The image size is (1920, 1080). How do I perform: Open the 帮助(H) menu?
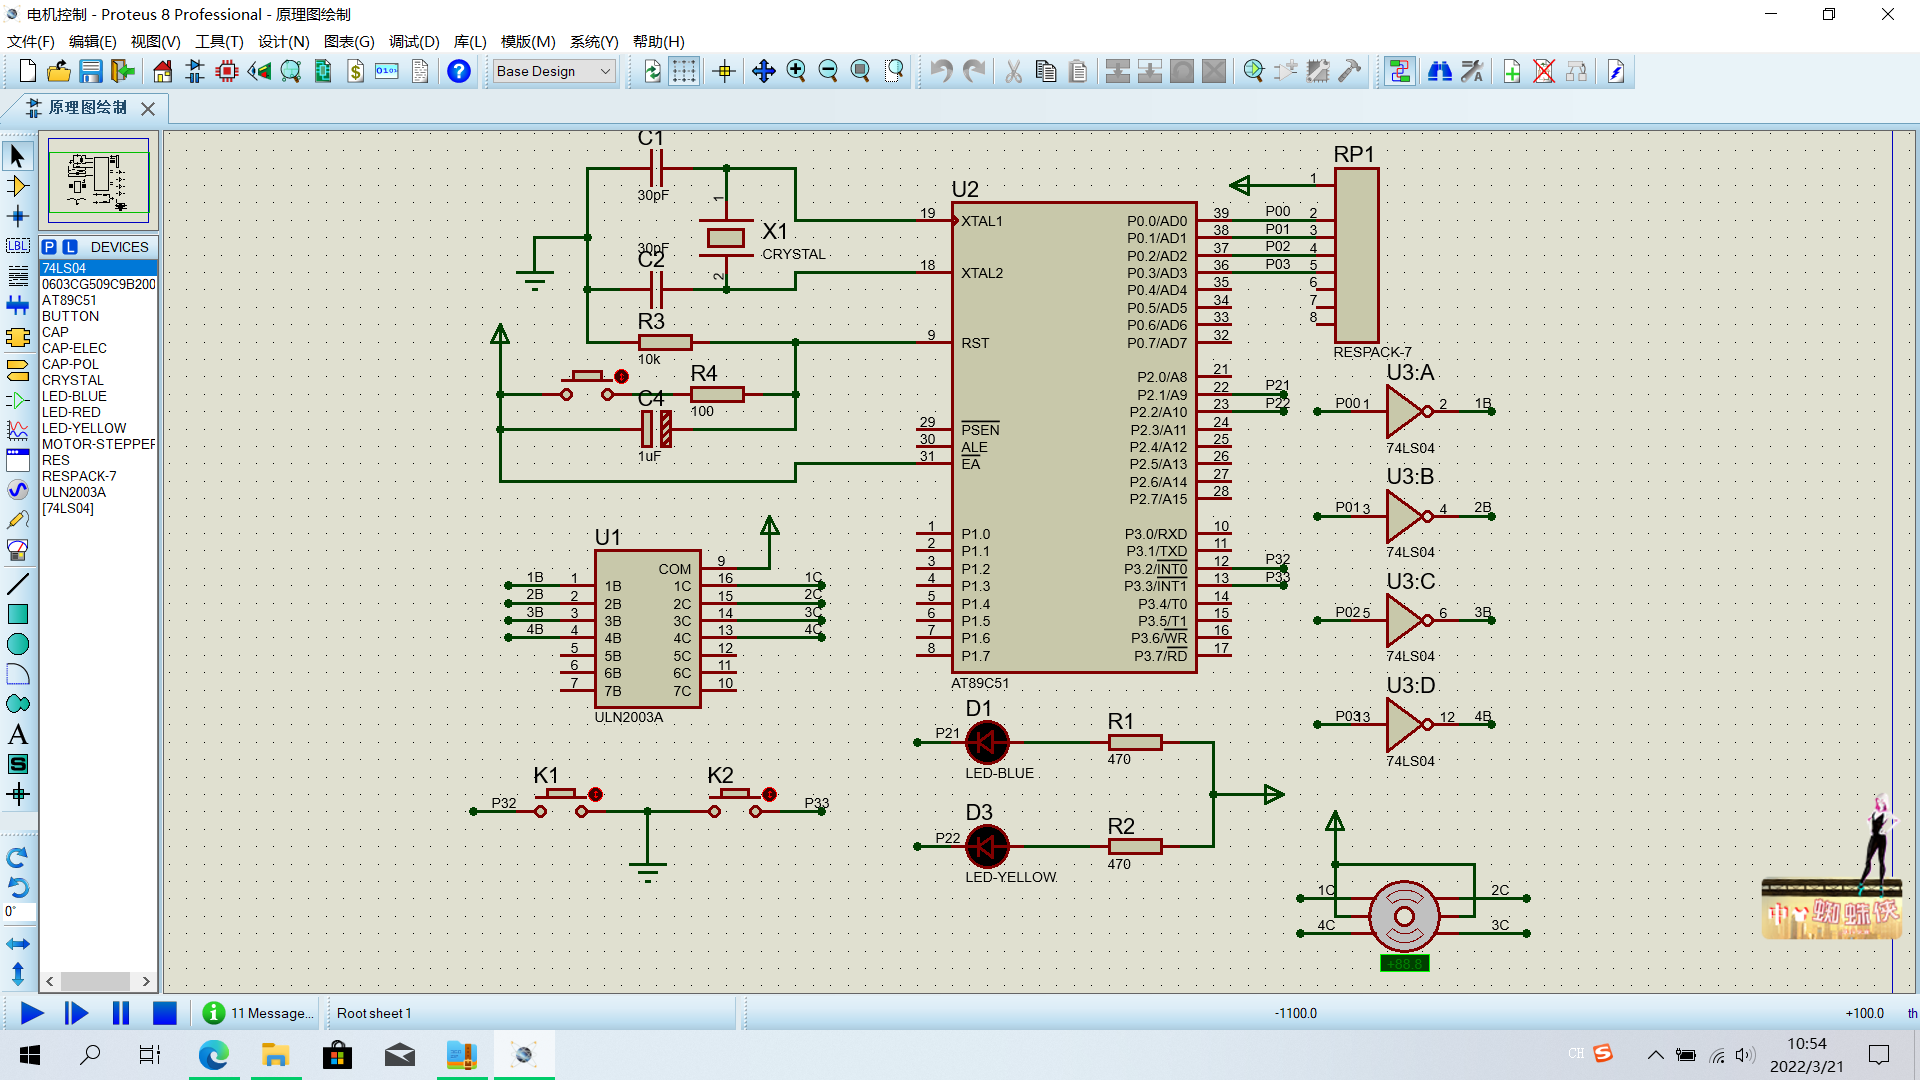658,42
